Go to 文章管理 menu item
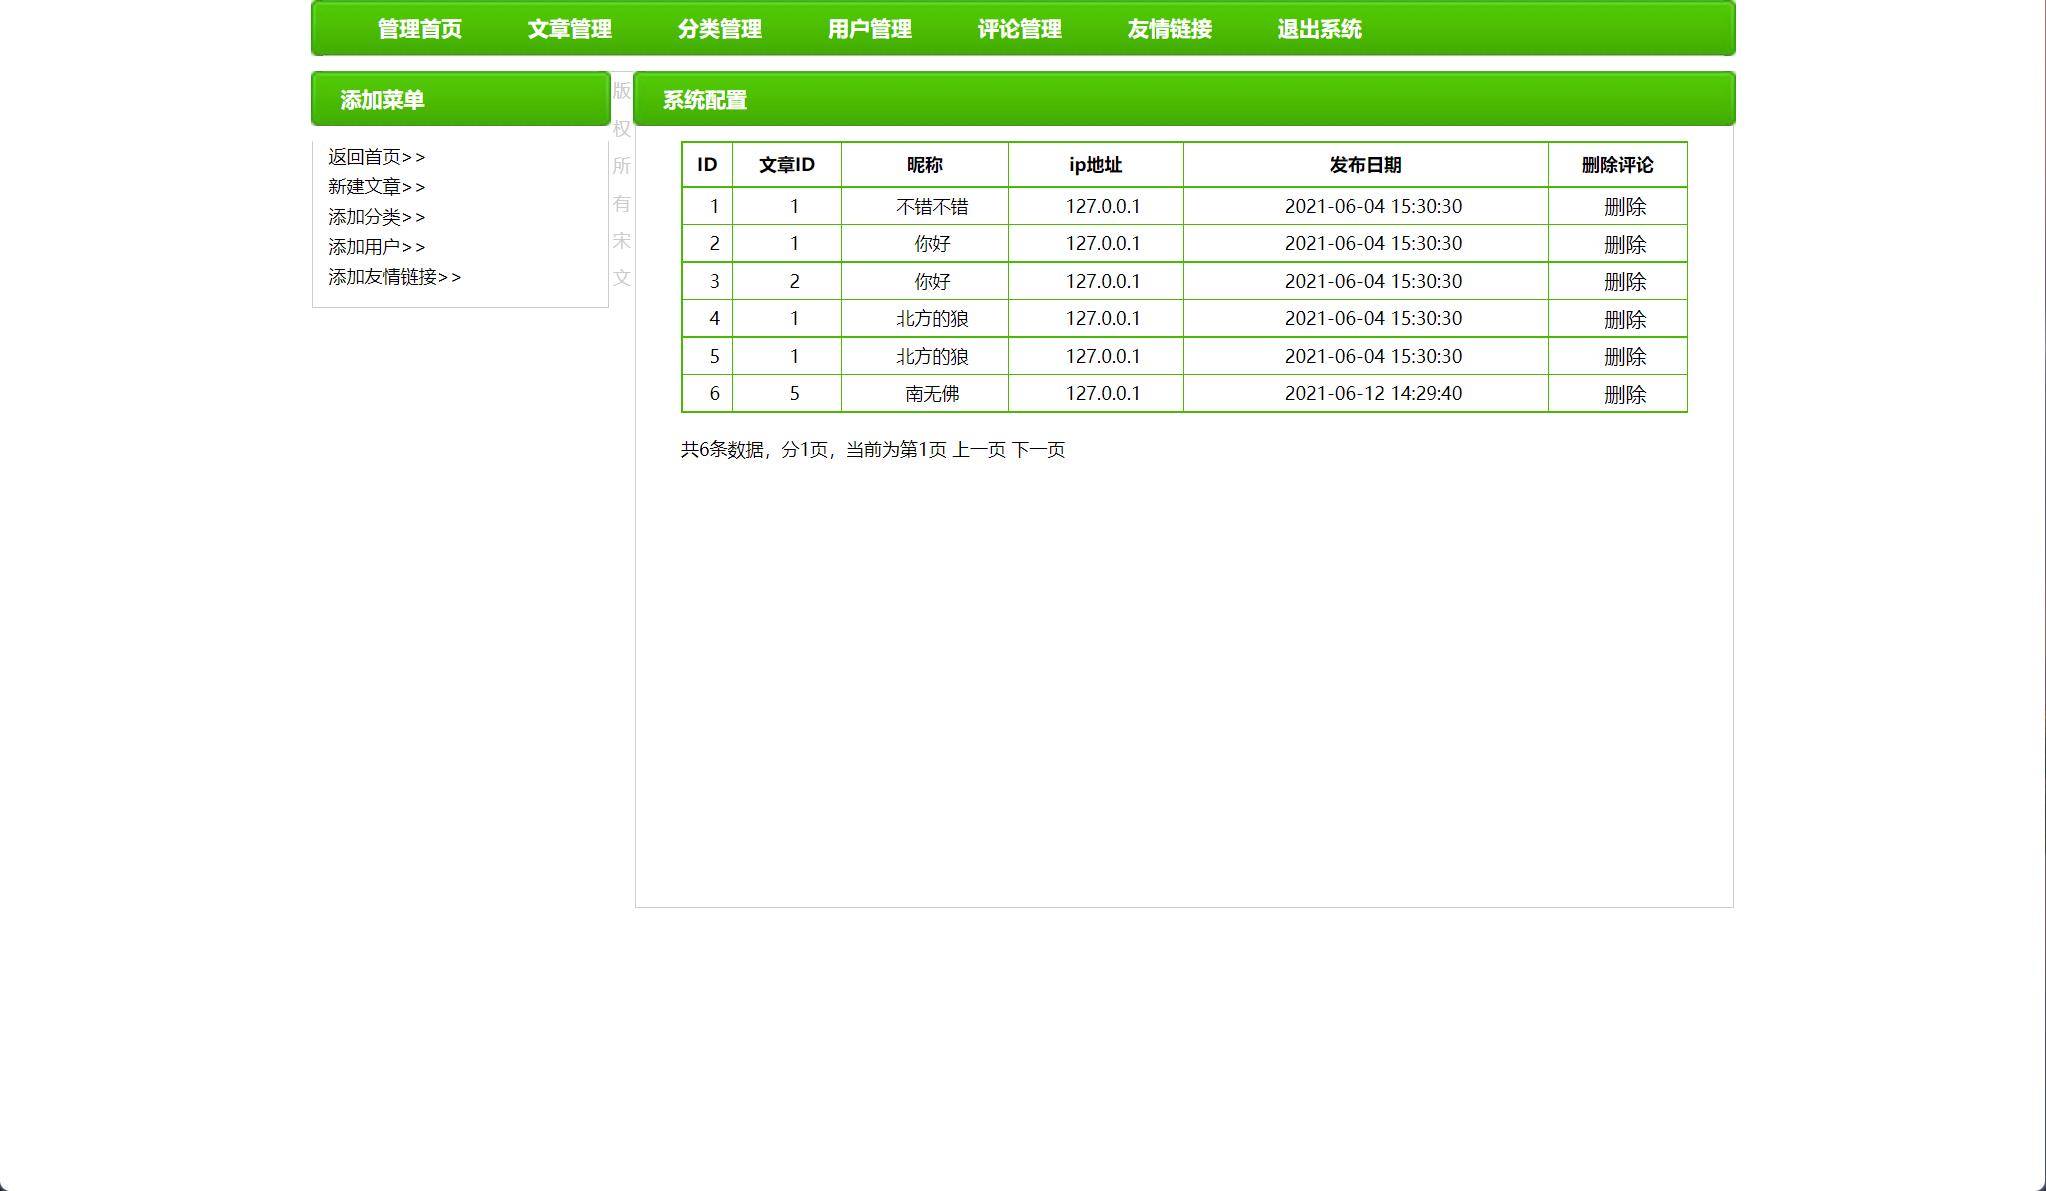Viewport: 2046px width, 1191px height. (x=570, y=29)
